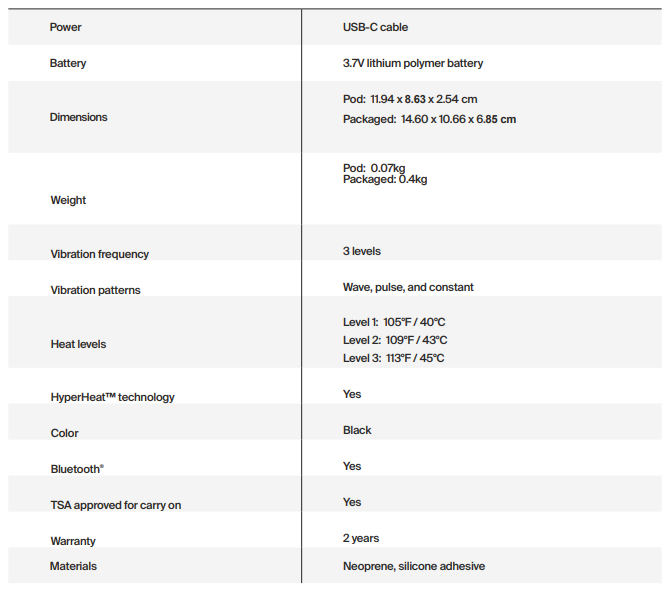Select the 3 levels value
This screenshot has height=591, width=671.
(361, 251)
